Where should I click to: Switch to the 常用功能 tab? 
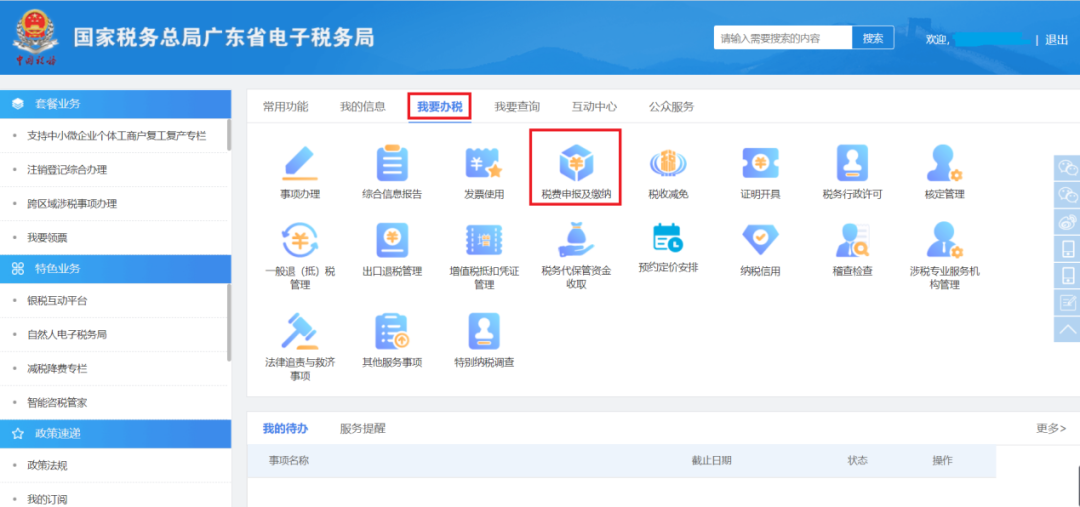point(285,107)
